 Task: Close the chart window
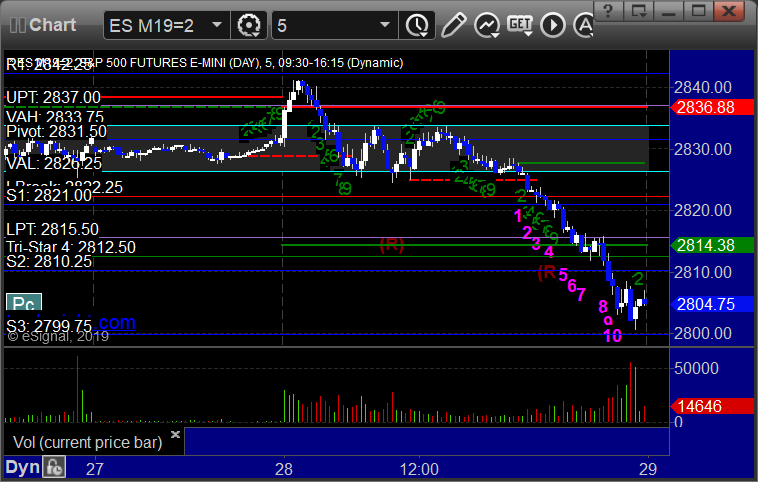coord(729,11)
